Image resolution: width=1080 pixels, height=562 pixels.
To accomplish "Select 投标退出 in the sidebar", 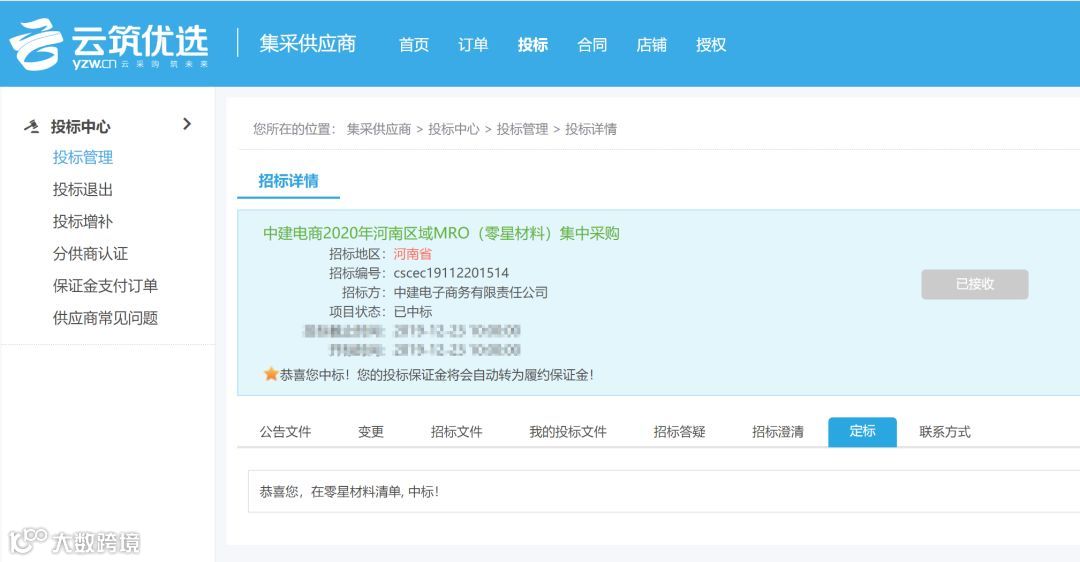I will pos(83,189).
